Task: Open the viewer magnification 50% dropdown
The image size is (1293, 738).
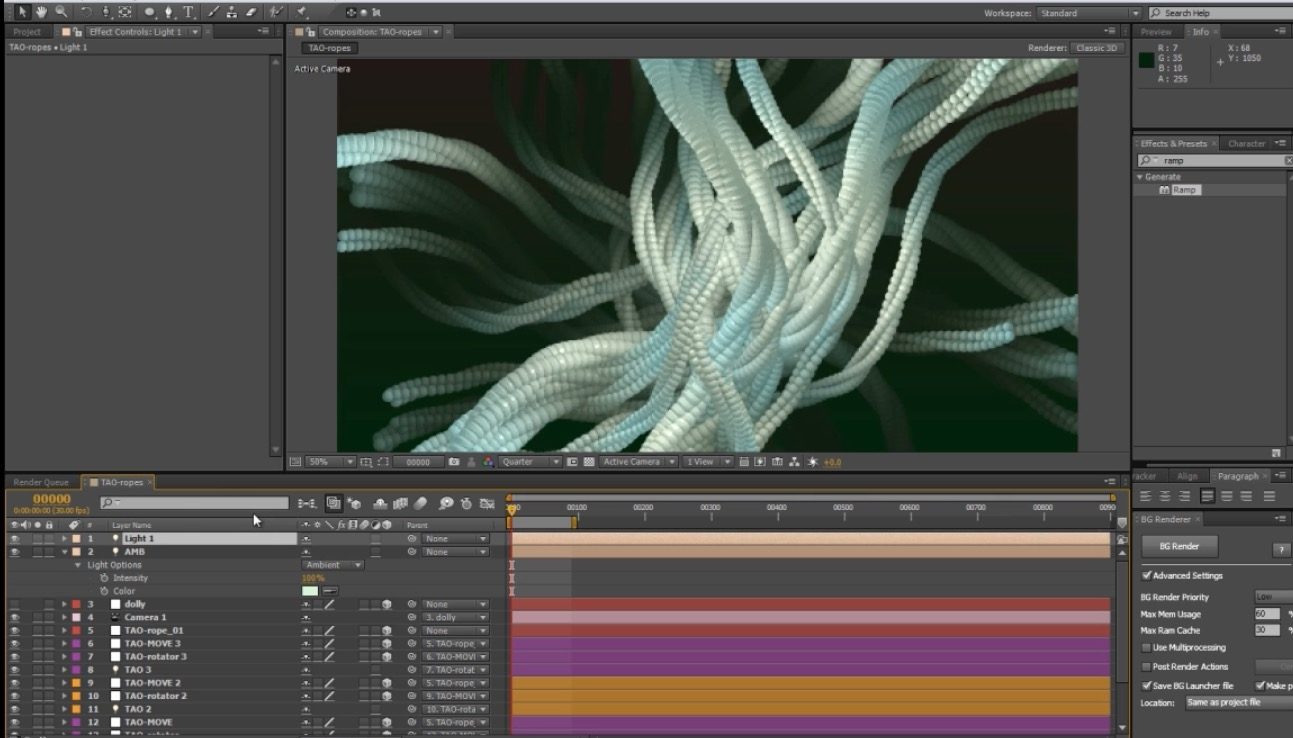Action: pyautogui.click(x=330, y=462)
